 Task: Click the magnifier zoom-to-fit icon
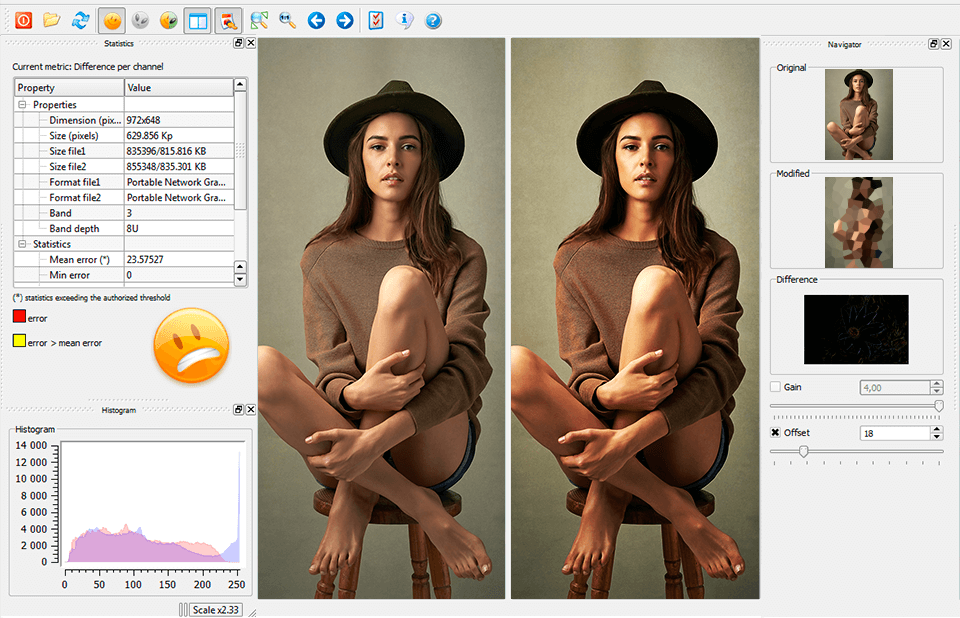[287, 20]
